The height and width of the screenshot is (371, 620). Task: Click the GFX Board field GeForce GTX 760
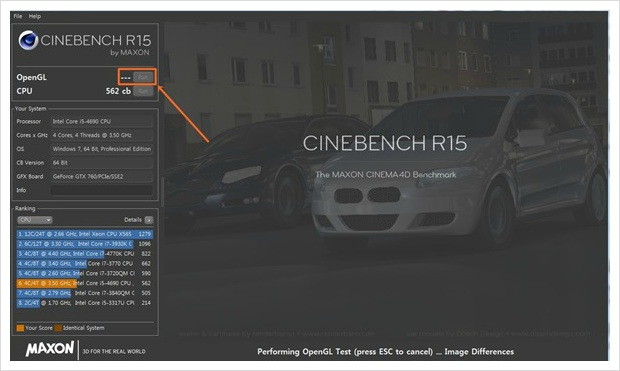(102, 176)
